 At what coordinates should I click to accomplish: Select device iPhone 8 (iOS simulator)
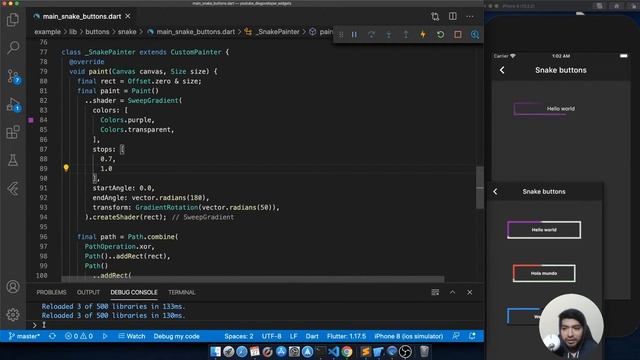click(409, 336)
